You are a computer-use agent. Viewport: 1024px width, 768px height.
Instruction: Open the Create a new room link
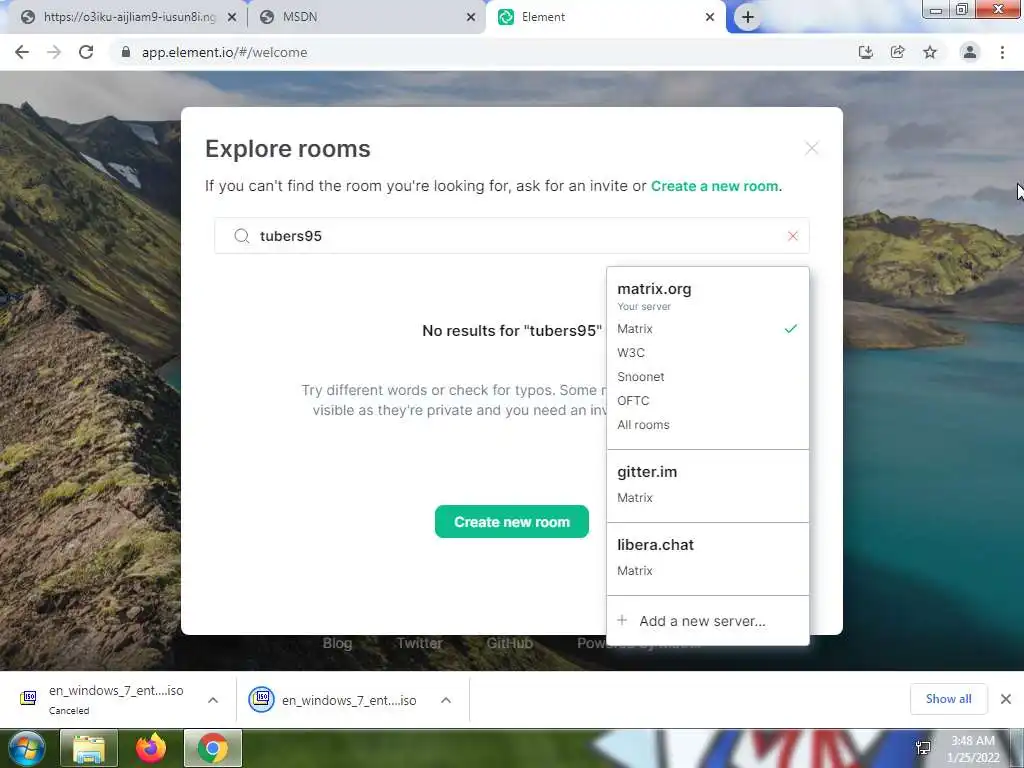[x=714, y=186]
